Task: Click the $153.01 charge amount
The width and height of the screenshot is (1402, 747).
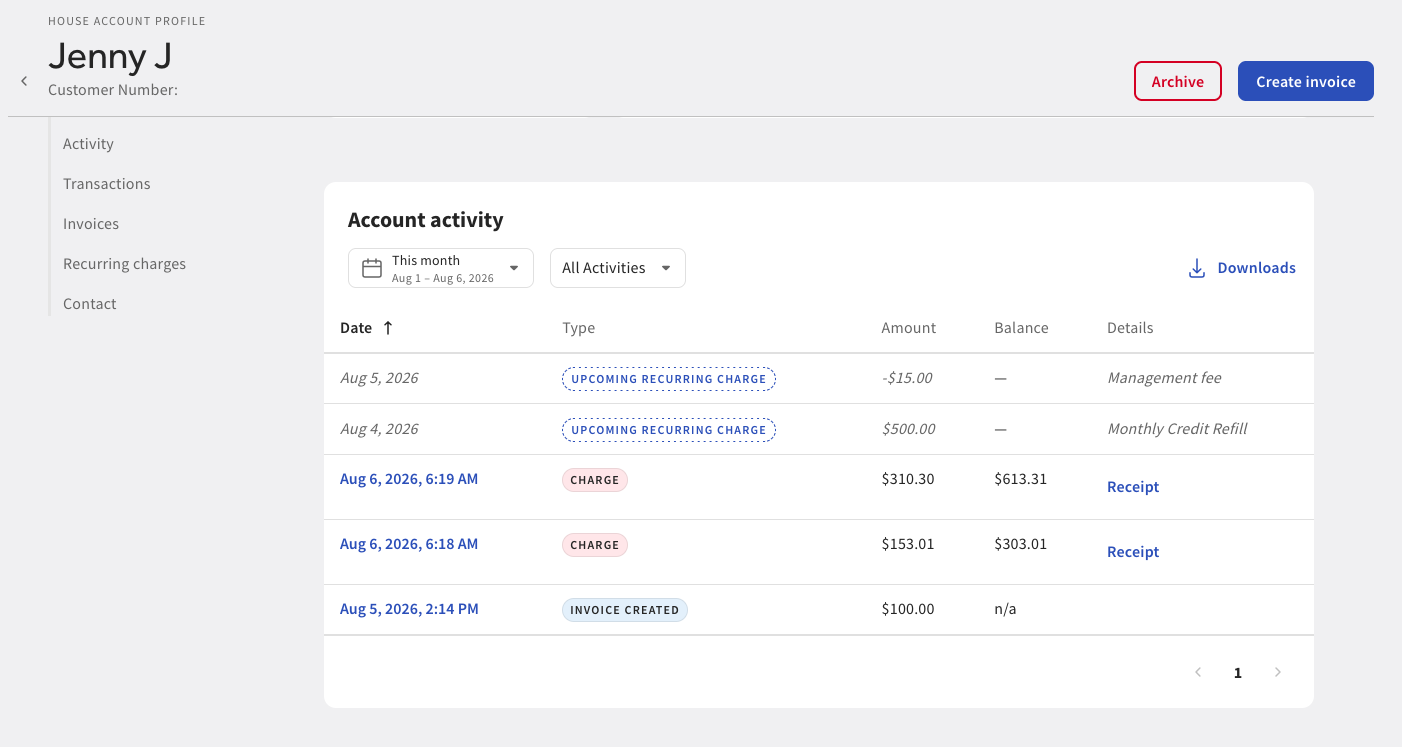Action: pos(908,544)
